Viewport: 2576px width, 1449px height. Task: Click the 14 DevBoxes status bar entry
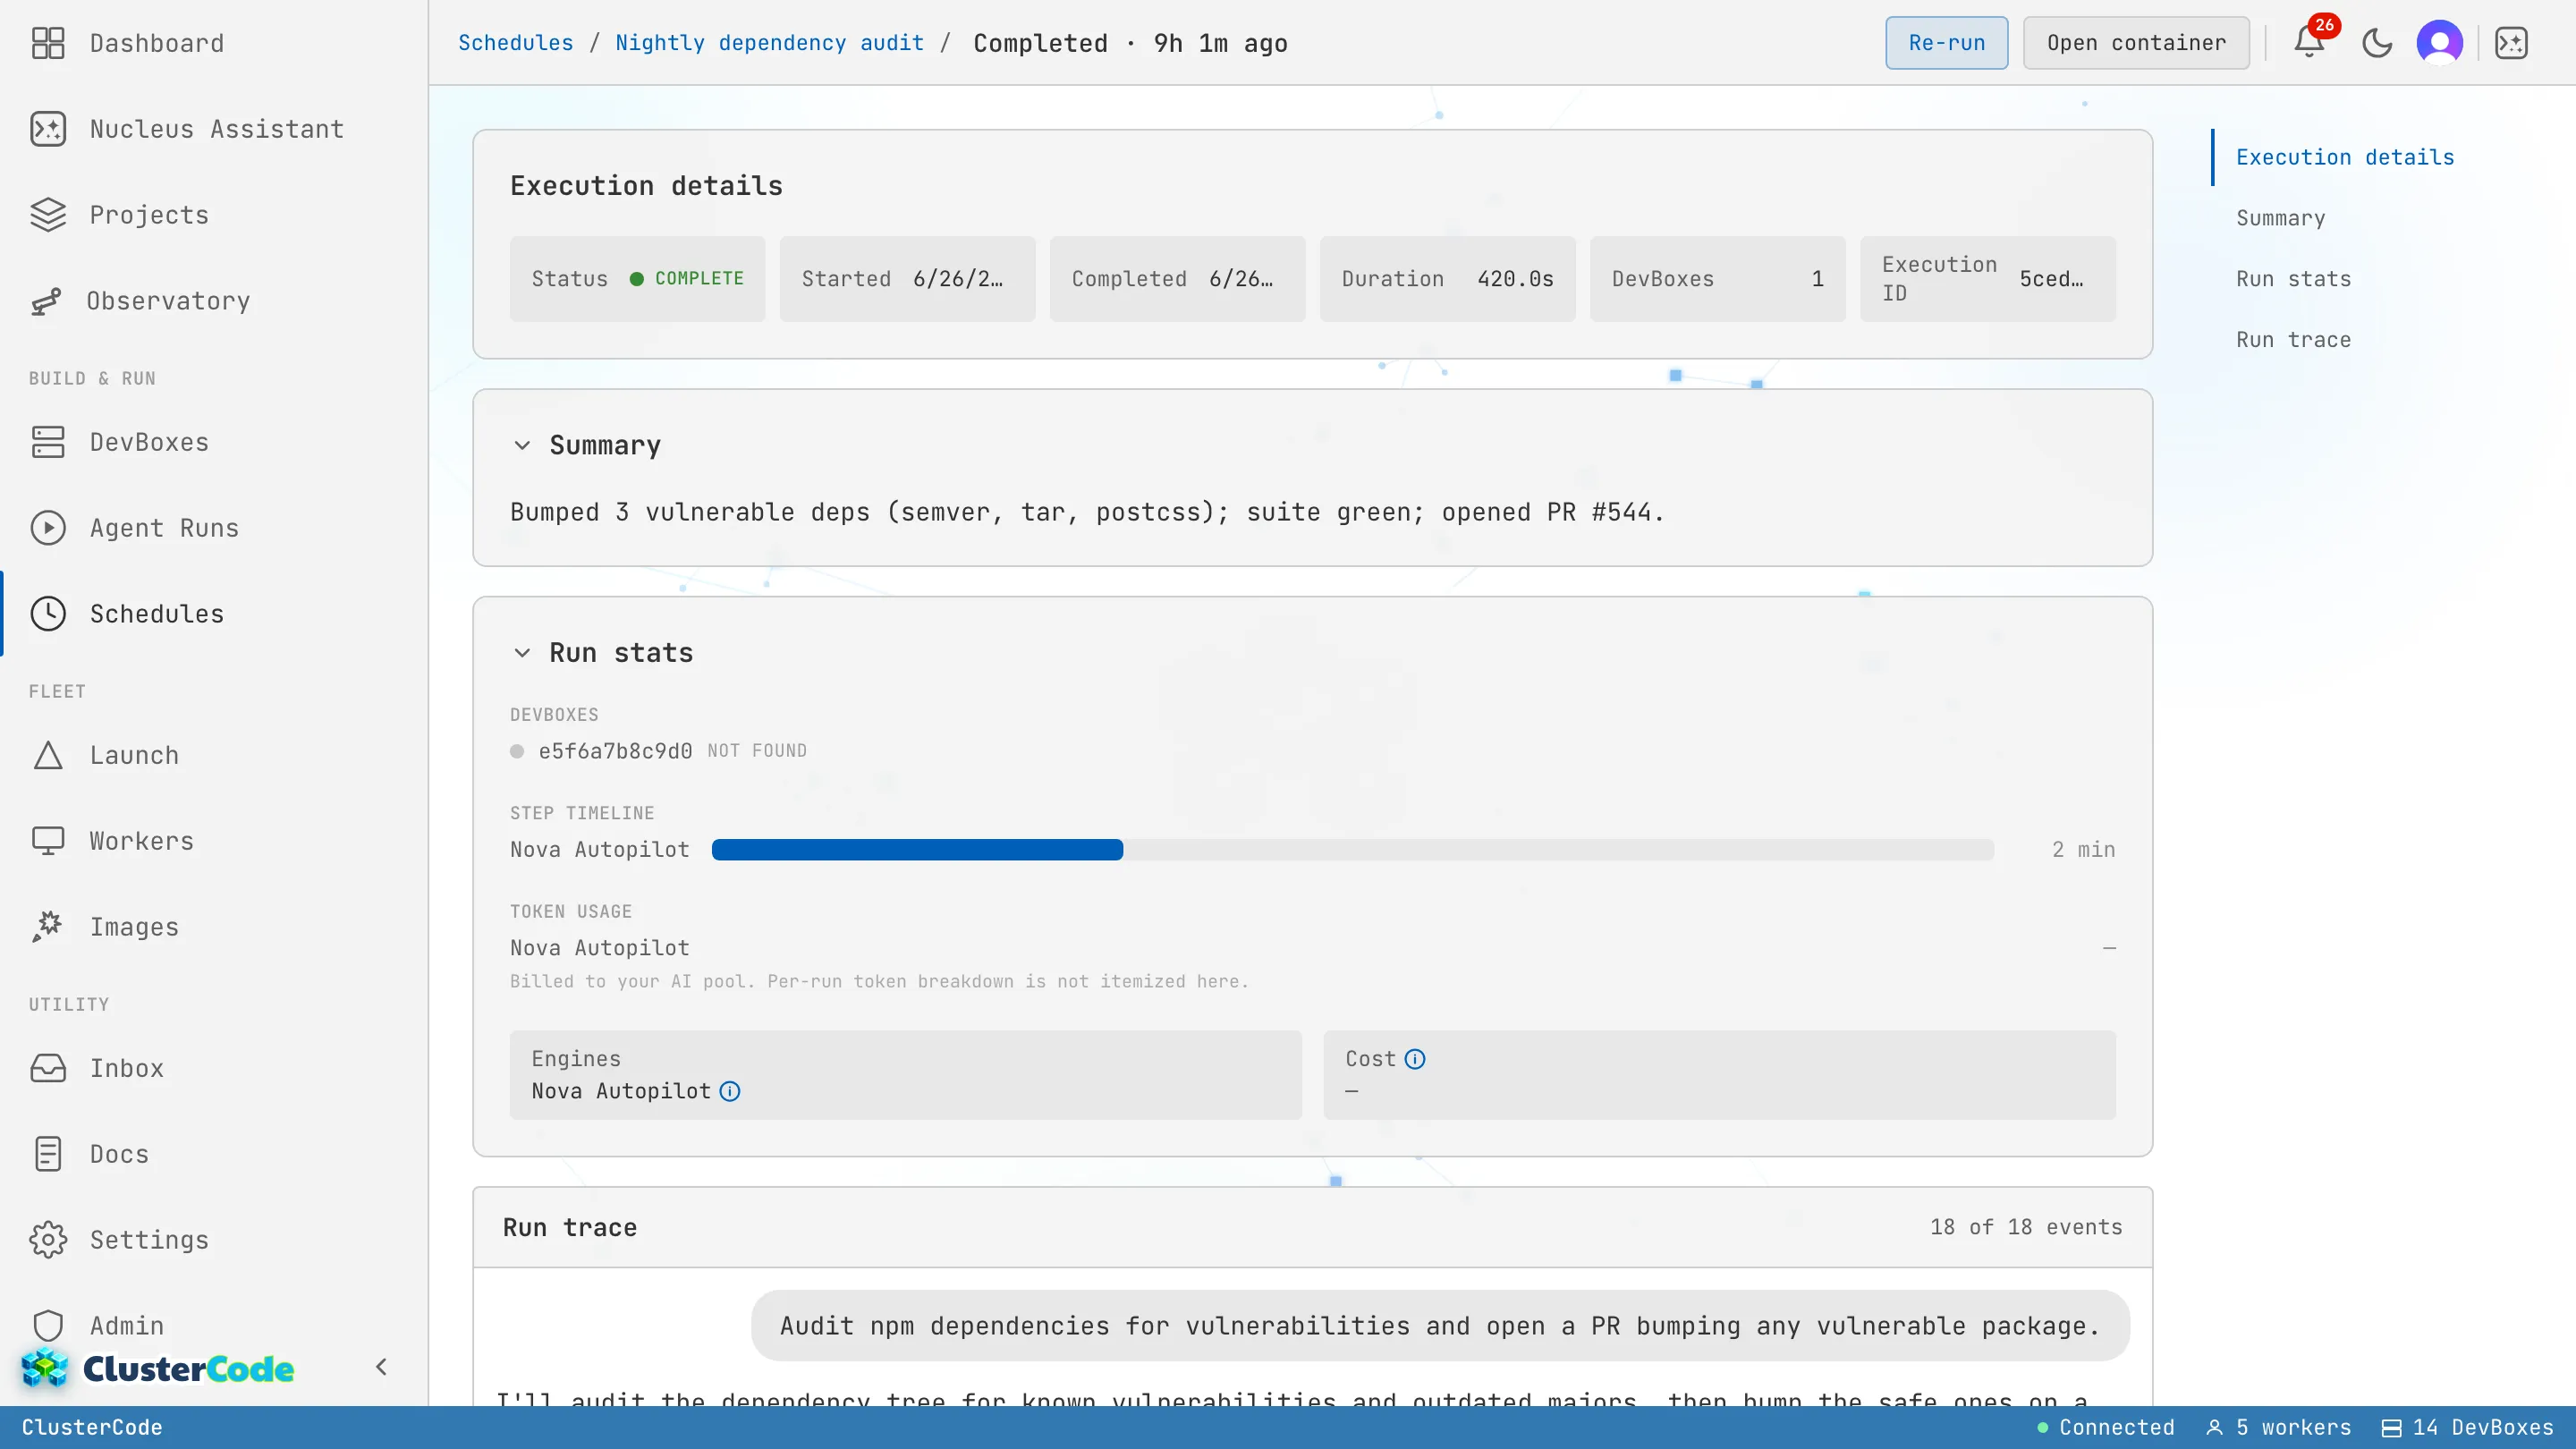click(x=2467, y=1428)
